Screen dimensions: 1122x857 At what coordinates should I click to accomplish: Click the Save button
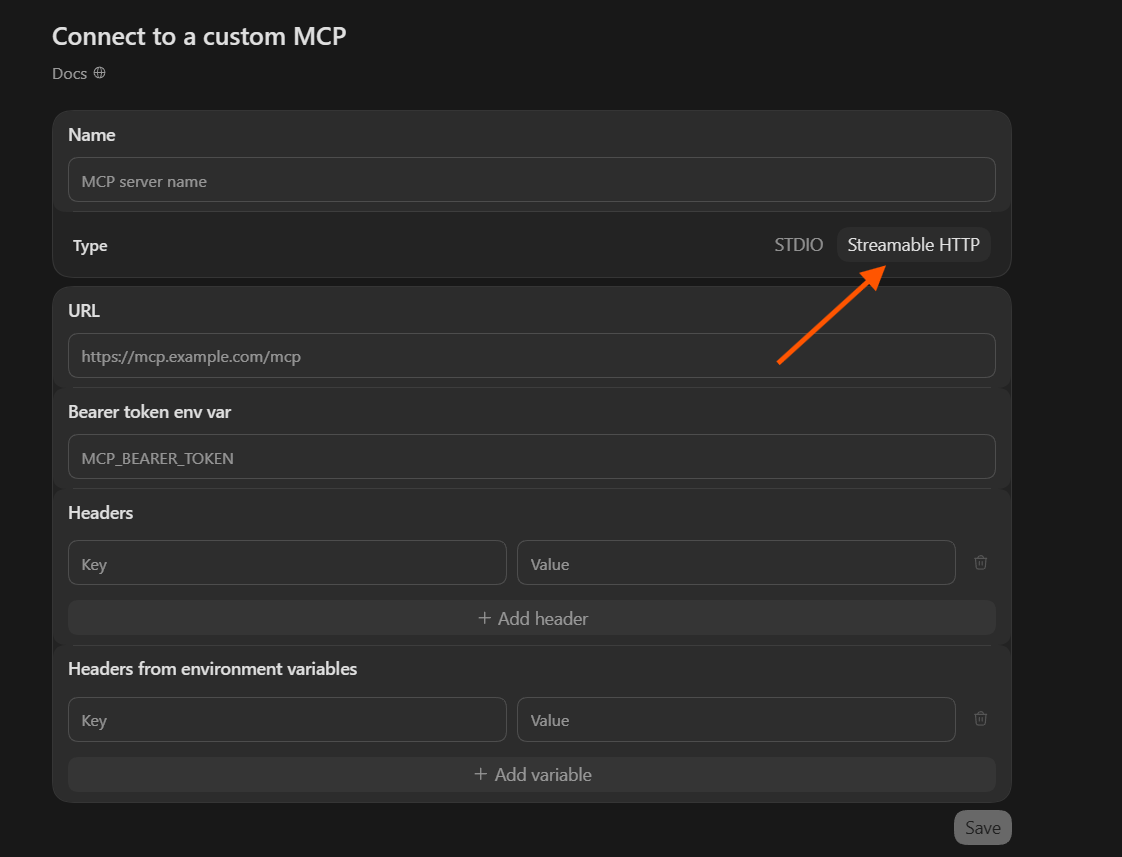tap(982, 828)
